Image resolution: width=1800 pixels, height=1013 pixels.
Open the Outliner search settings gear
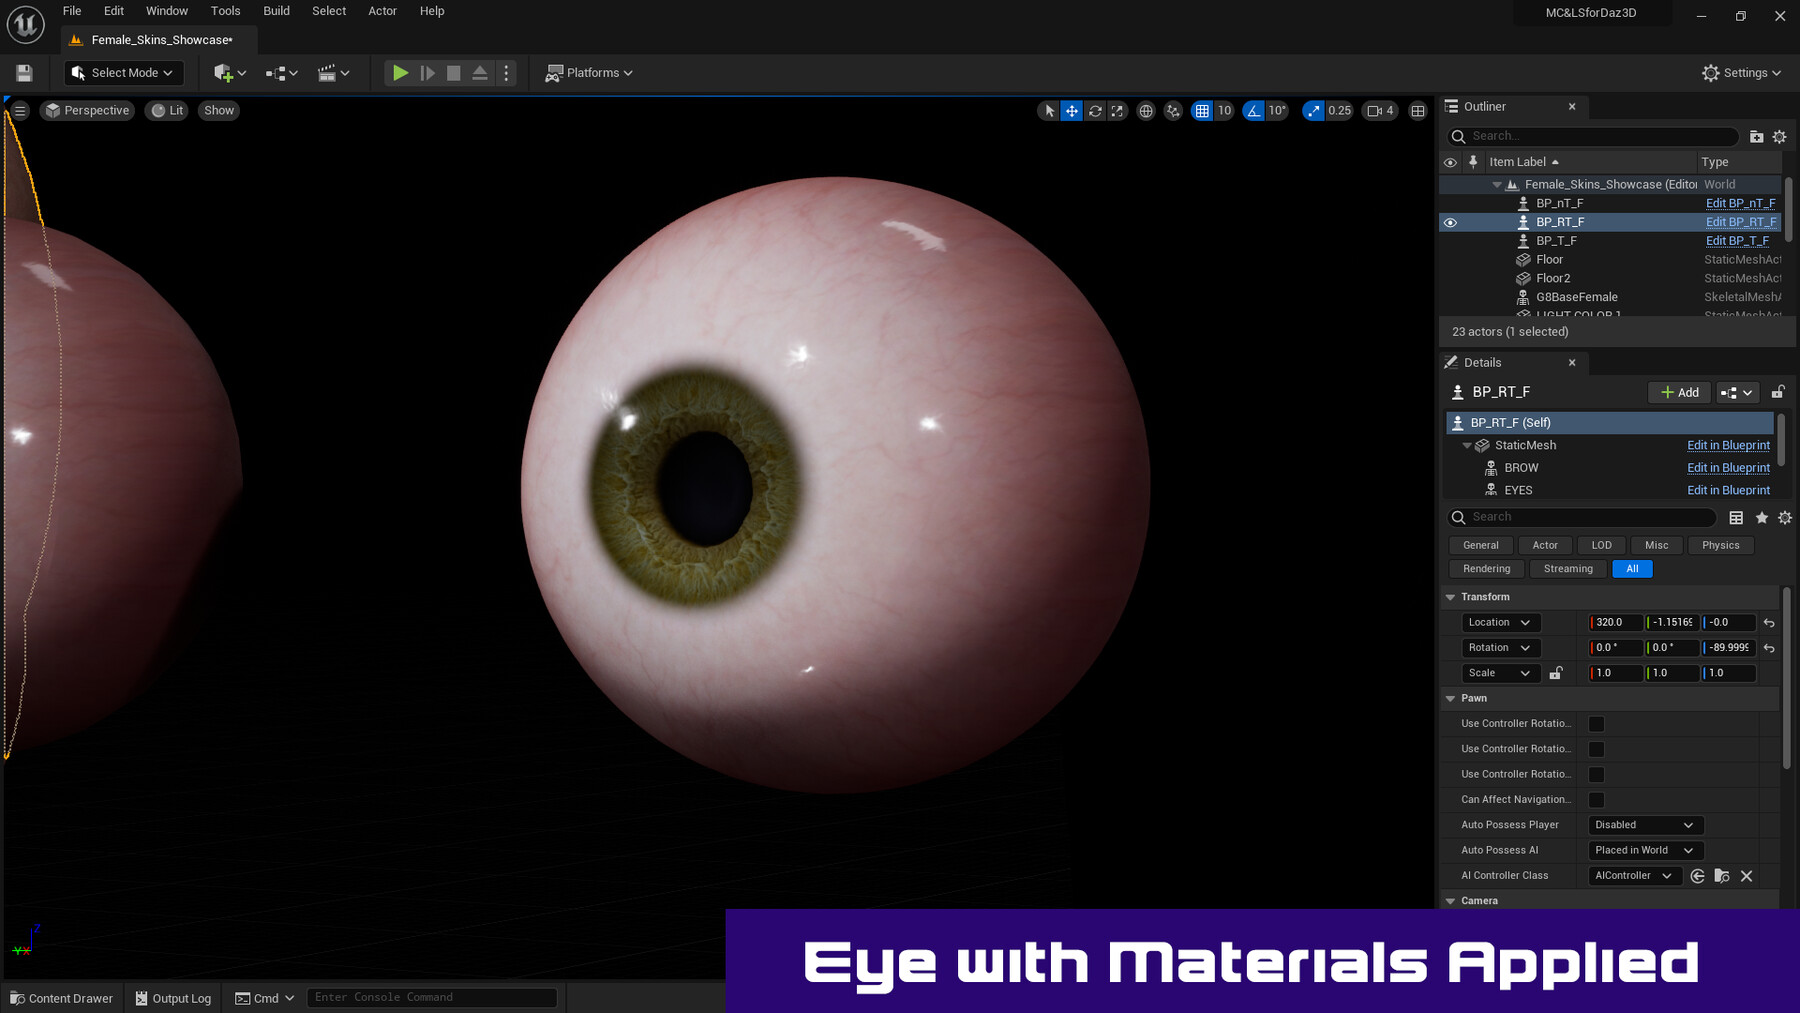pyautogui.click(x=1779, y=136)
